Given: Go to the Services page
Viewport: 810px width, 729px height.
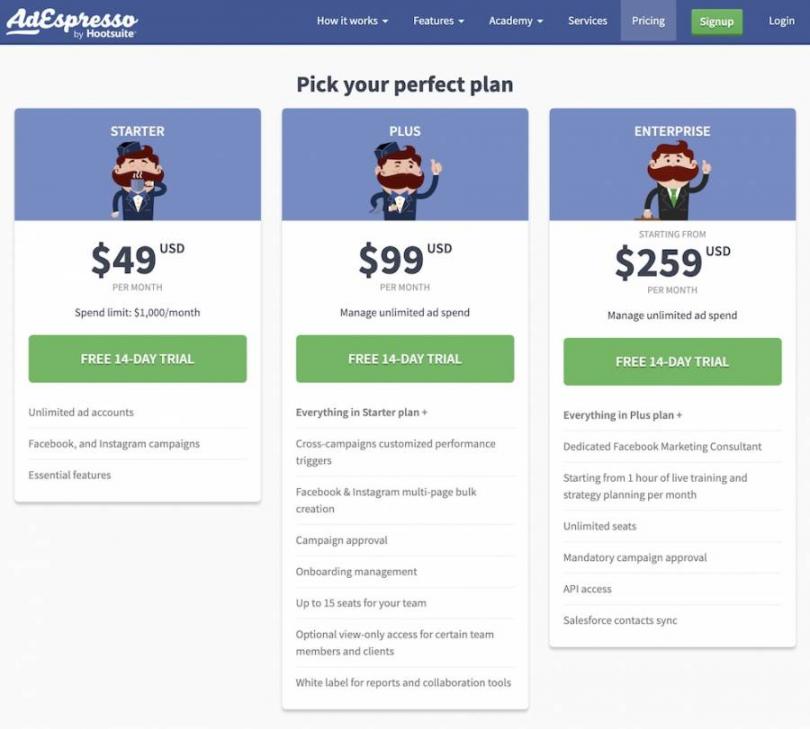Looking at the screenshot, I should [587, 21].
